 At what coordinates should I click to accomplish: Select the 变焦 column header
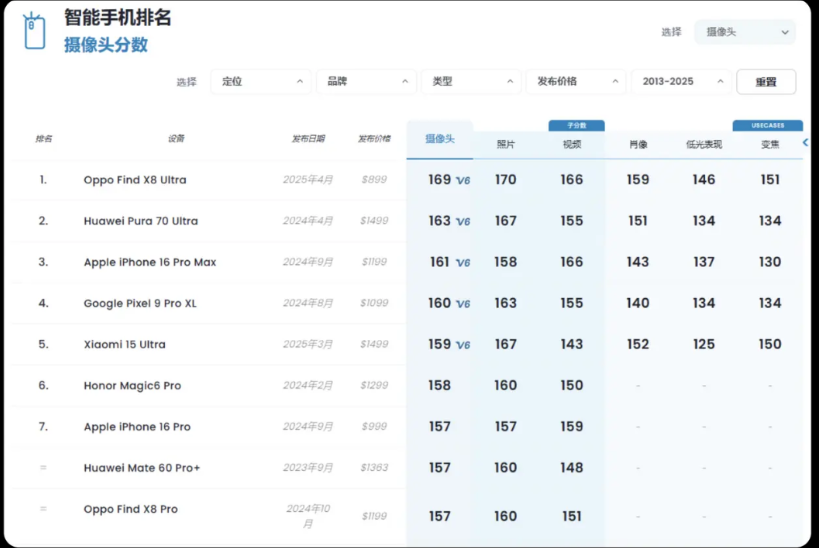point(770,145)
